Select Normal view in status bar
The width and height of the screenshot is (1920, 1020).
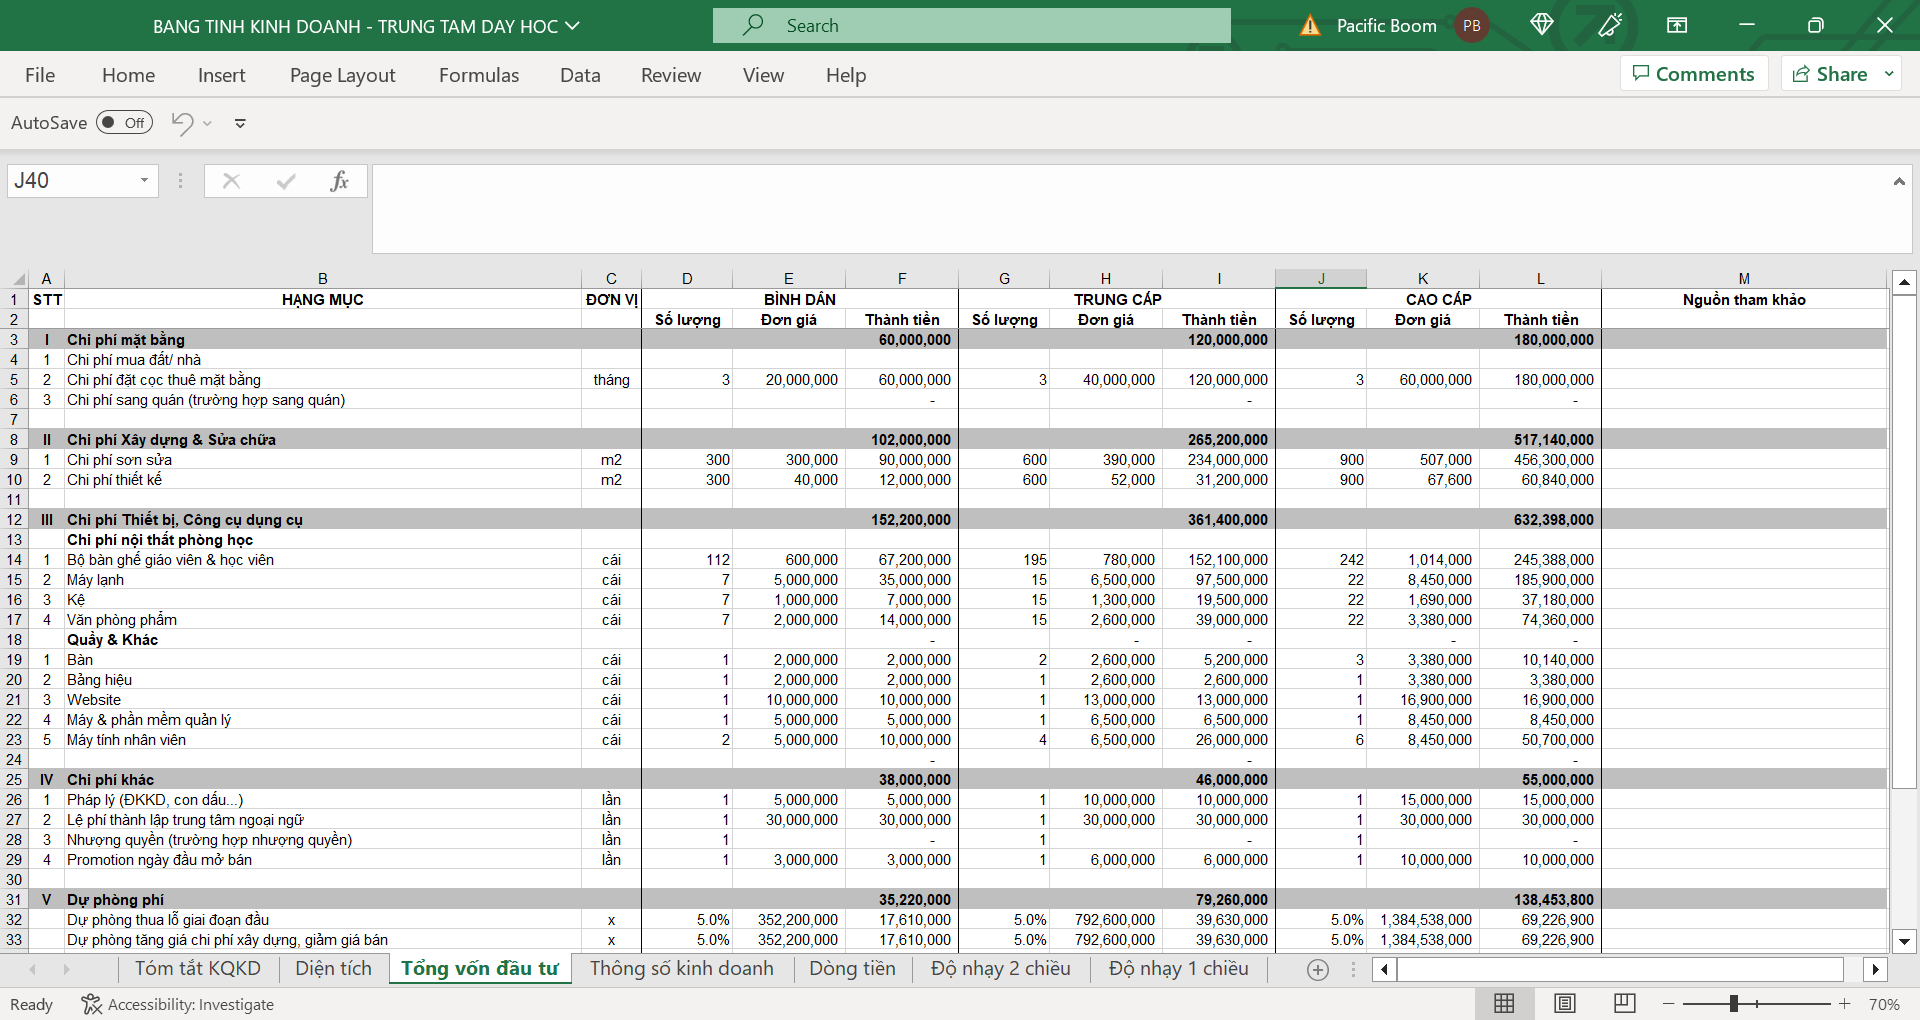click(x=1504, y=1003)
